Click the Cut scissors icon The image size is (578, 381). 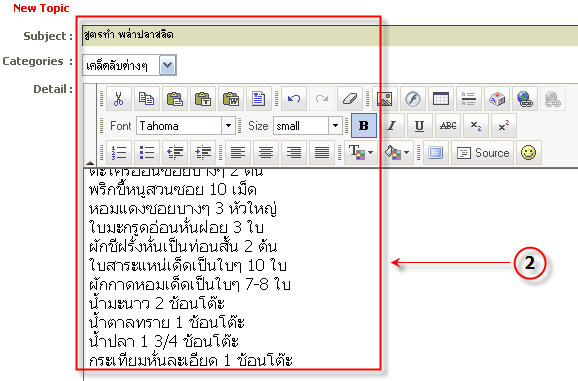(x=118, y=99)
